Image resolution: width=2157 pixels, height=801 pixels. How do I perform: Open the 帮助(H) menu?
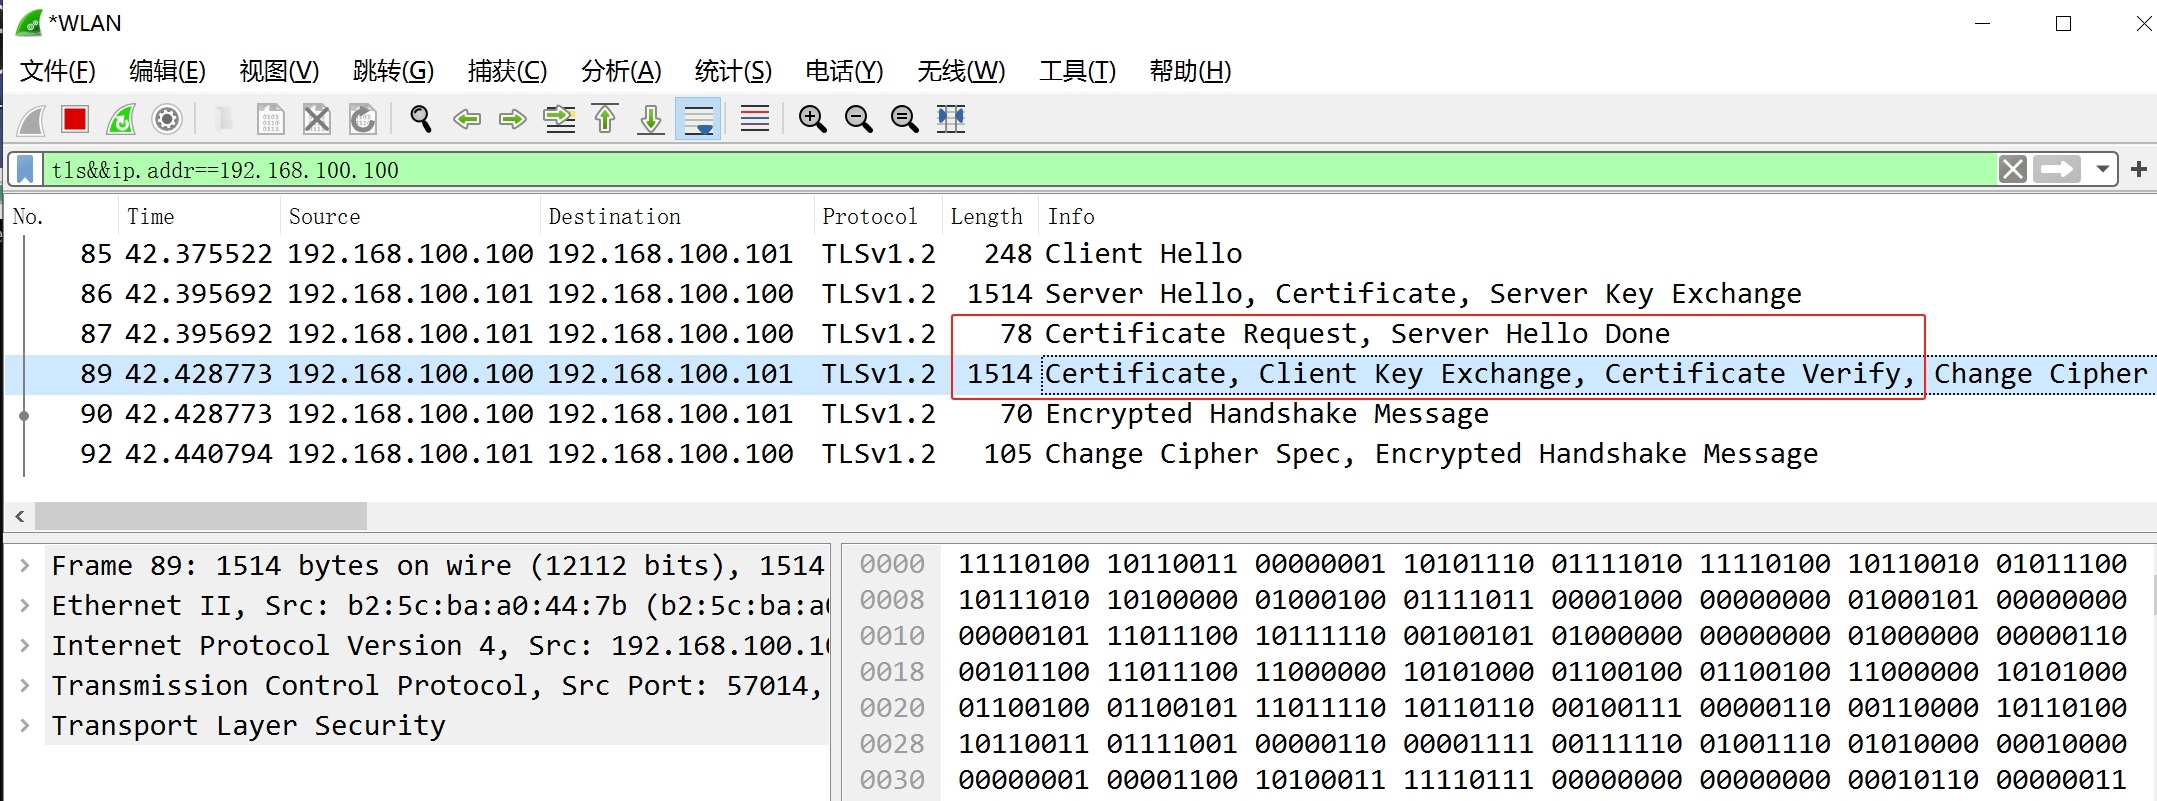[x=1190, y=71]
